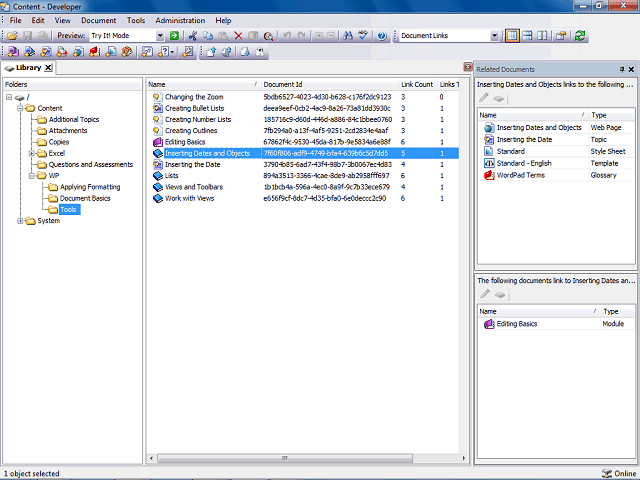Click the Check In up-arrow document icon
This screenshot has height=480, width=640.
coord(211,52)
